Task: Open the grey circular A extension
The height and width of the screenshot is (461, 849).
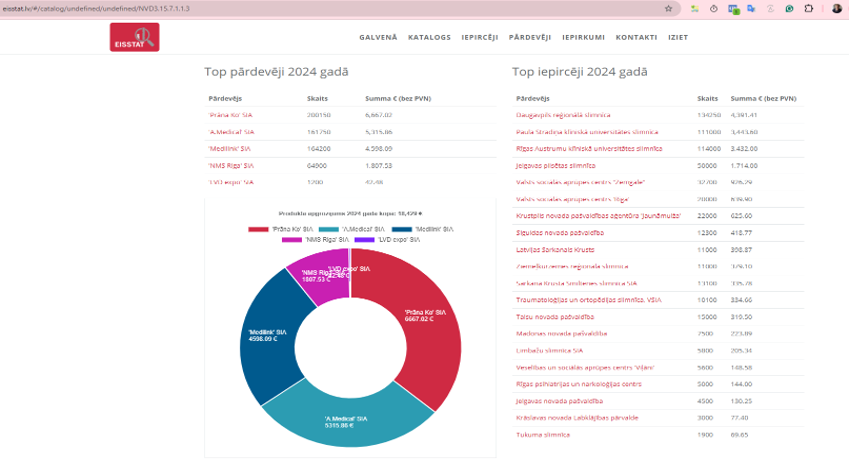Action: coord(770,9)
